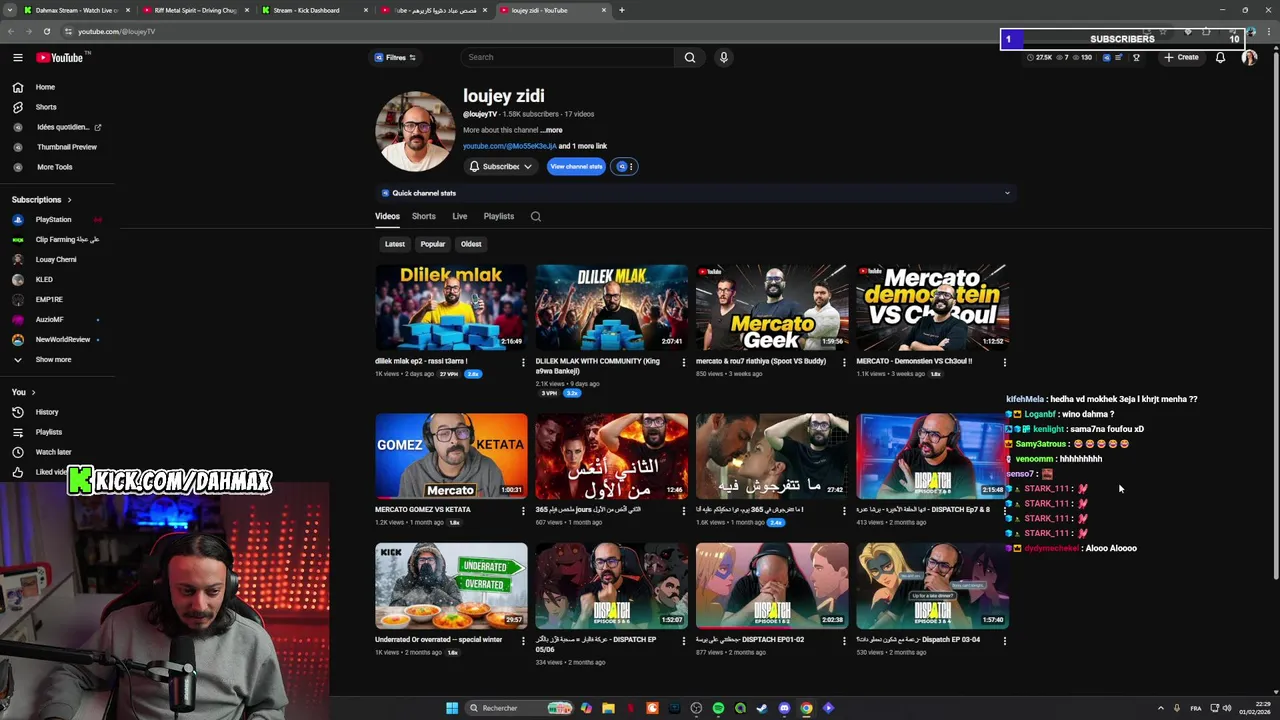Open a new browser tab

tap(622, 10)
